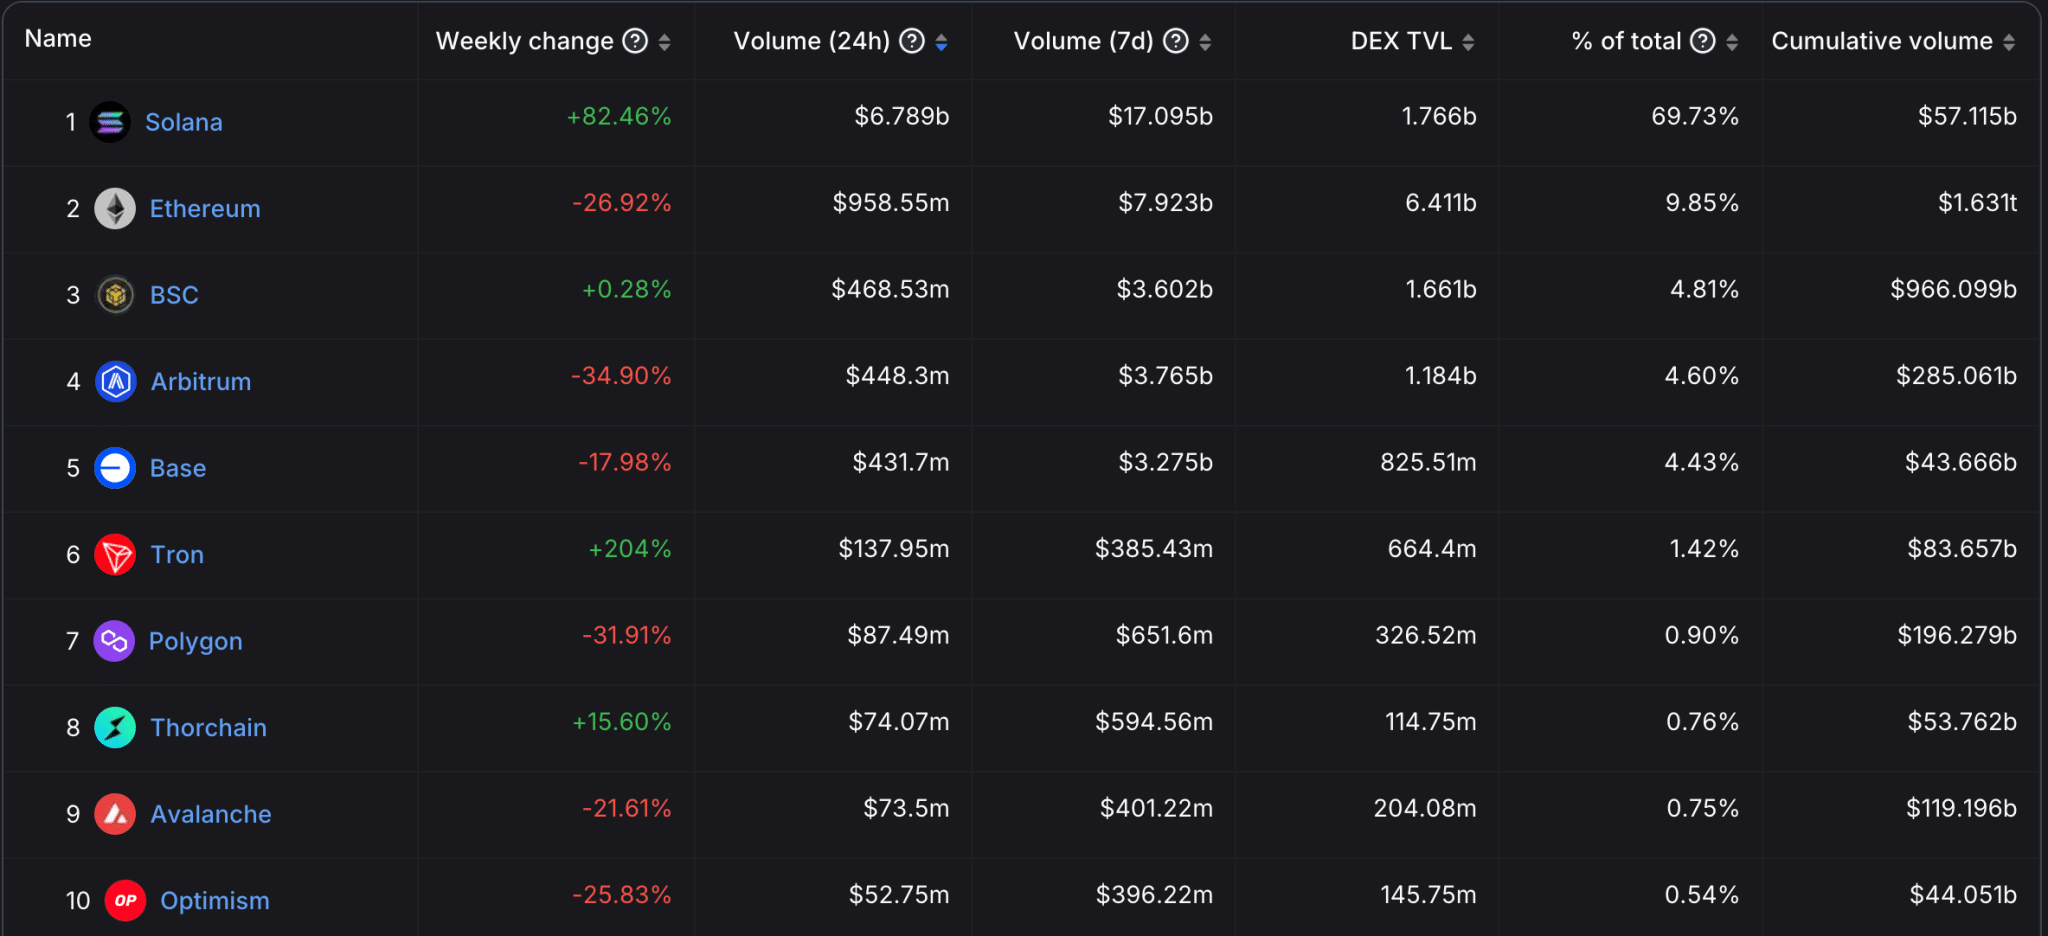The width and height of the screenshot is (2048, 936).
Task: Sort by Volume (24h) arrows
Action: tap(941, 42)
